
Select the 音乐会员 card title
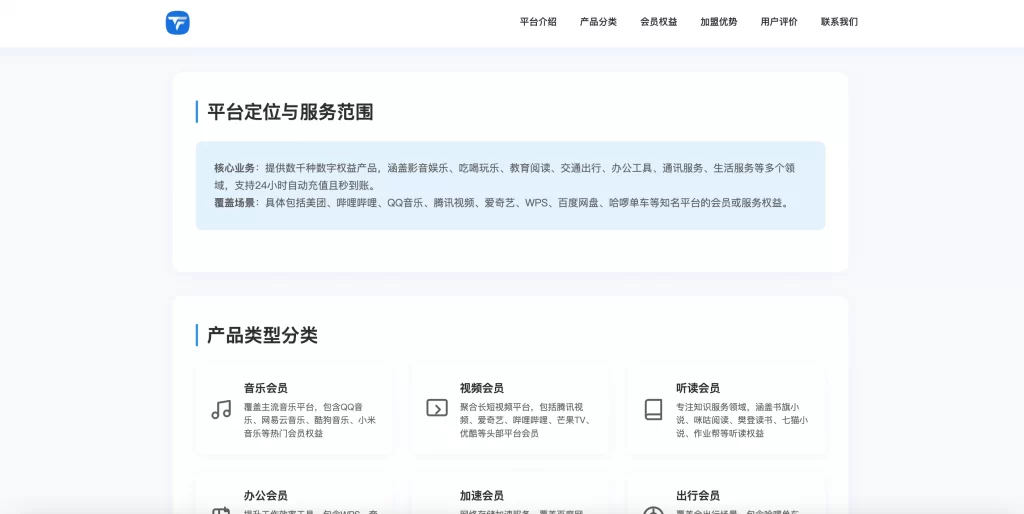(266, 388)
